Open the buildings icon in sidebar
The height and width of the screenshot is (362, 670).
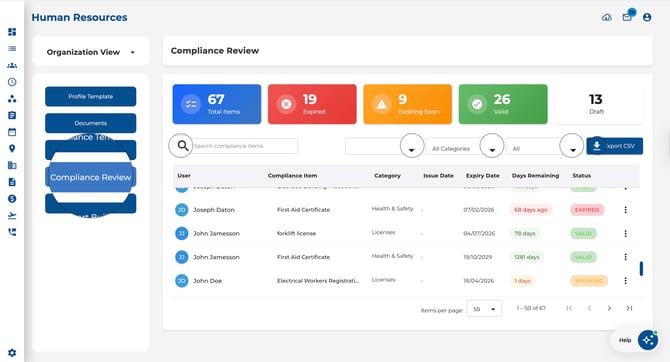(x=12, y=165)
